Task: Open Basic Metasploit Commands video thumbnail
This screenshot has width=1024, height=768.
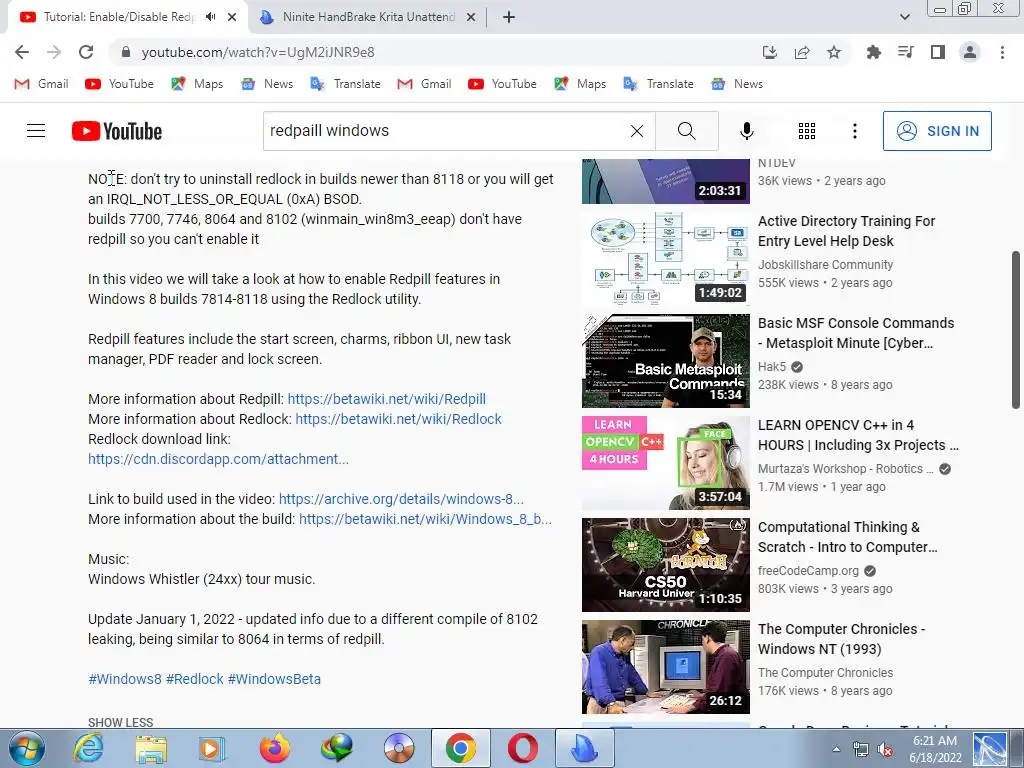Action: 665,361
